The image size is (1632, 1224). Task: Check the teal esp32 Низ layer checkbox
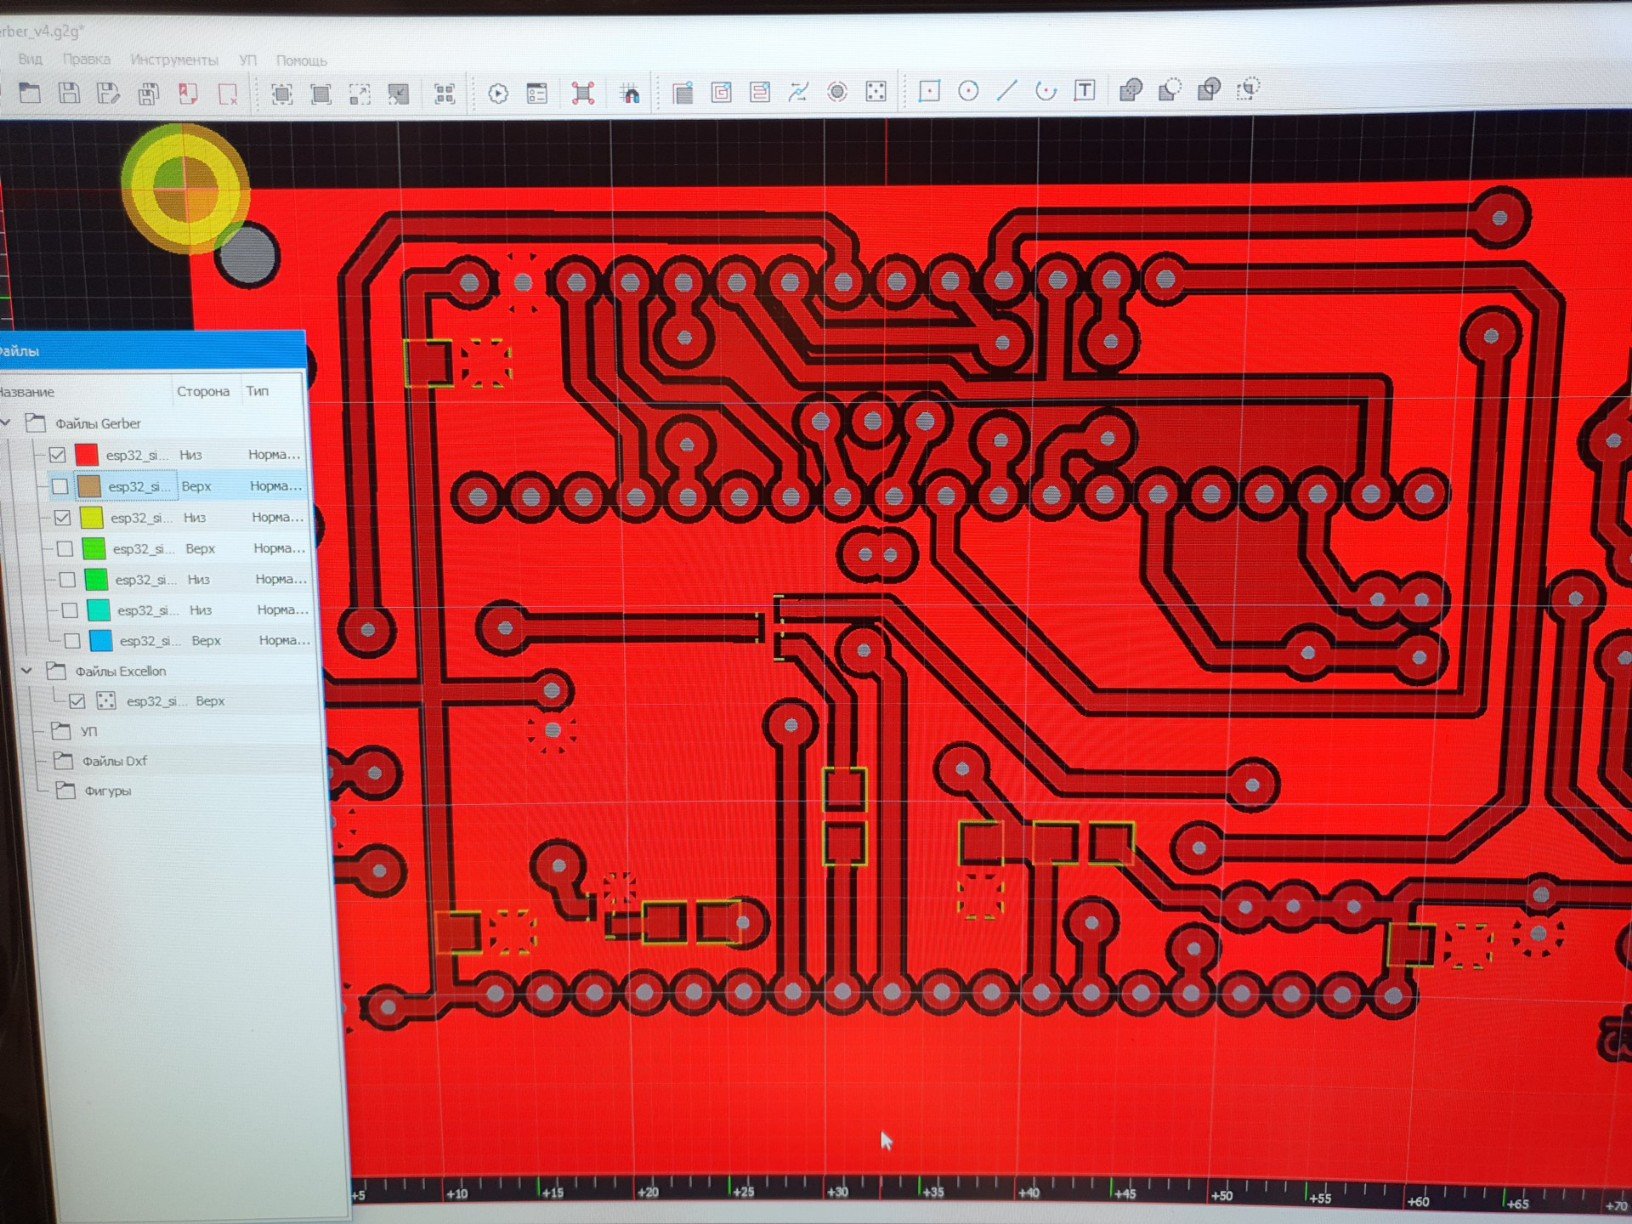pos(69,610)
